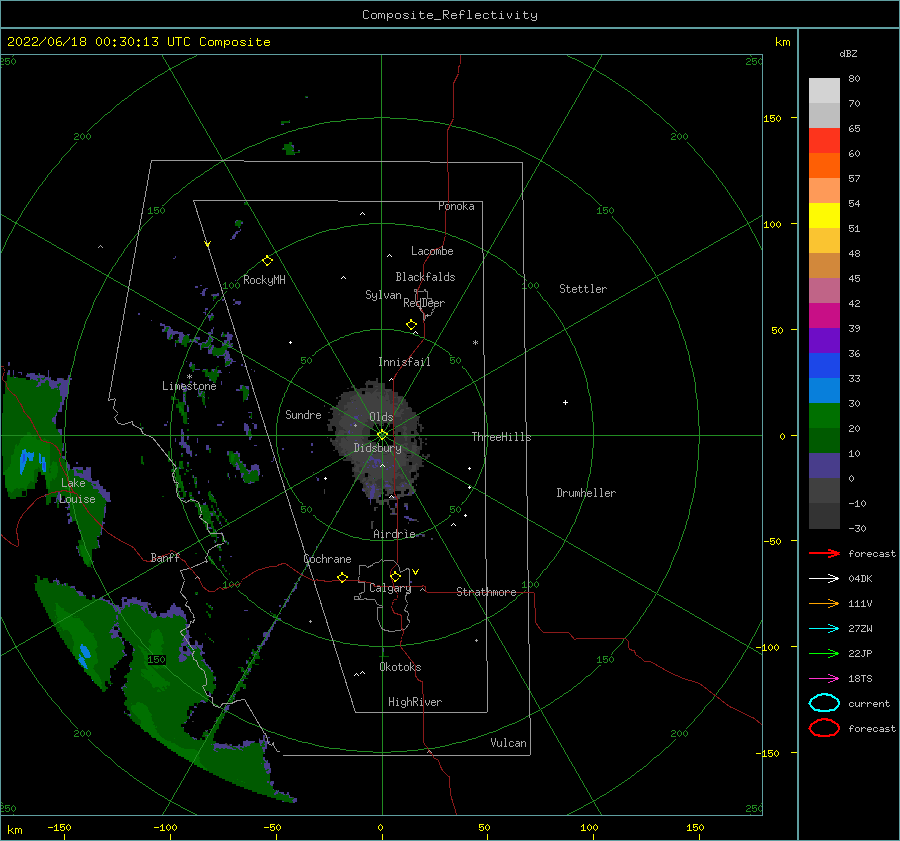Click the red forecast arrow in legend
The width and height of the screenshot is (900, 841).
[824, 553]
